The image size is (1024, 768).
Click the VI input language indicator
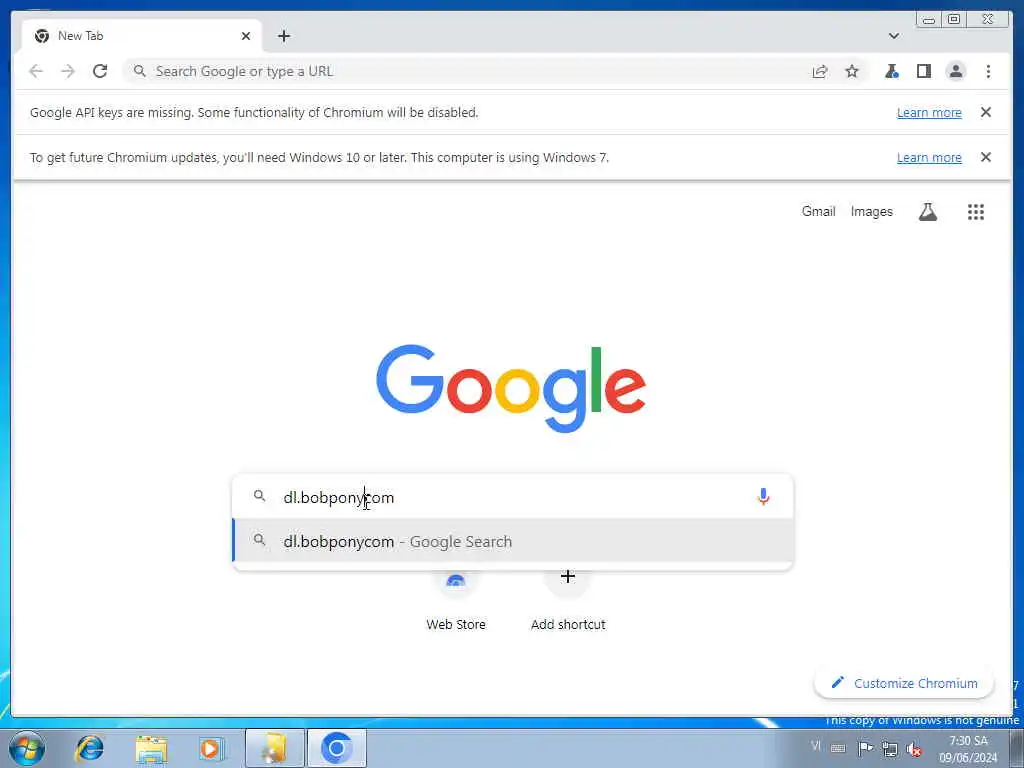816,746
